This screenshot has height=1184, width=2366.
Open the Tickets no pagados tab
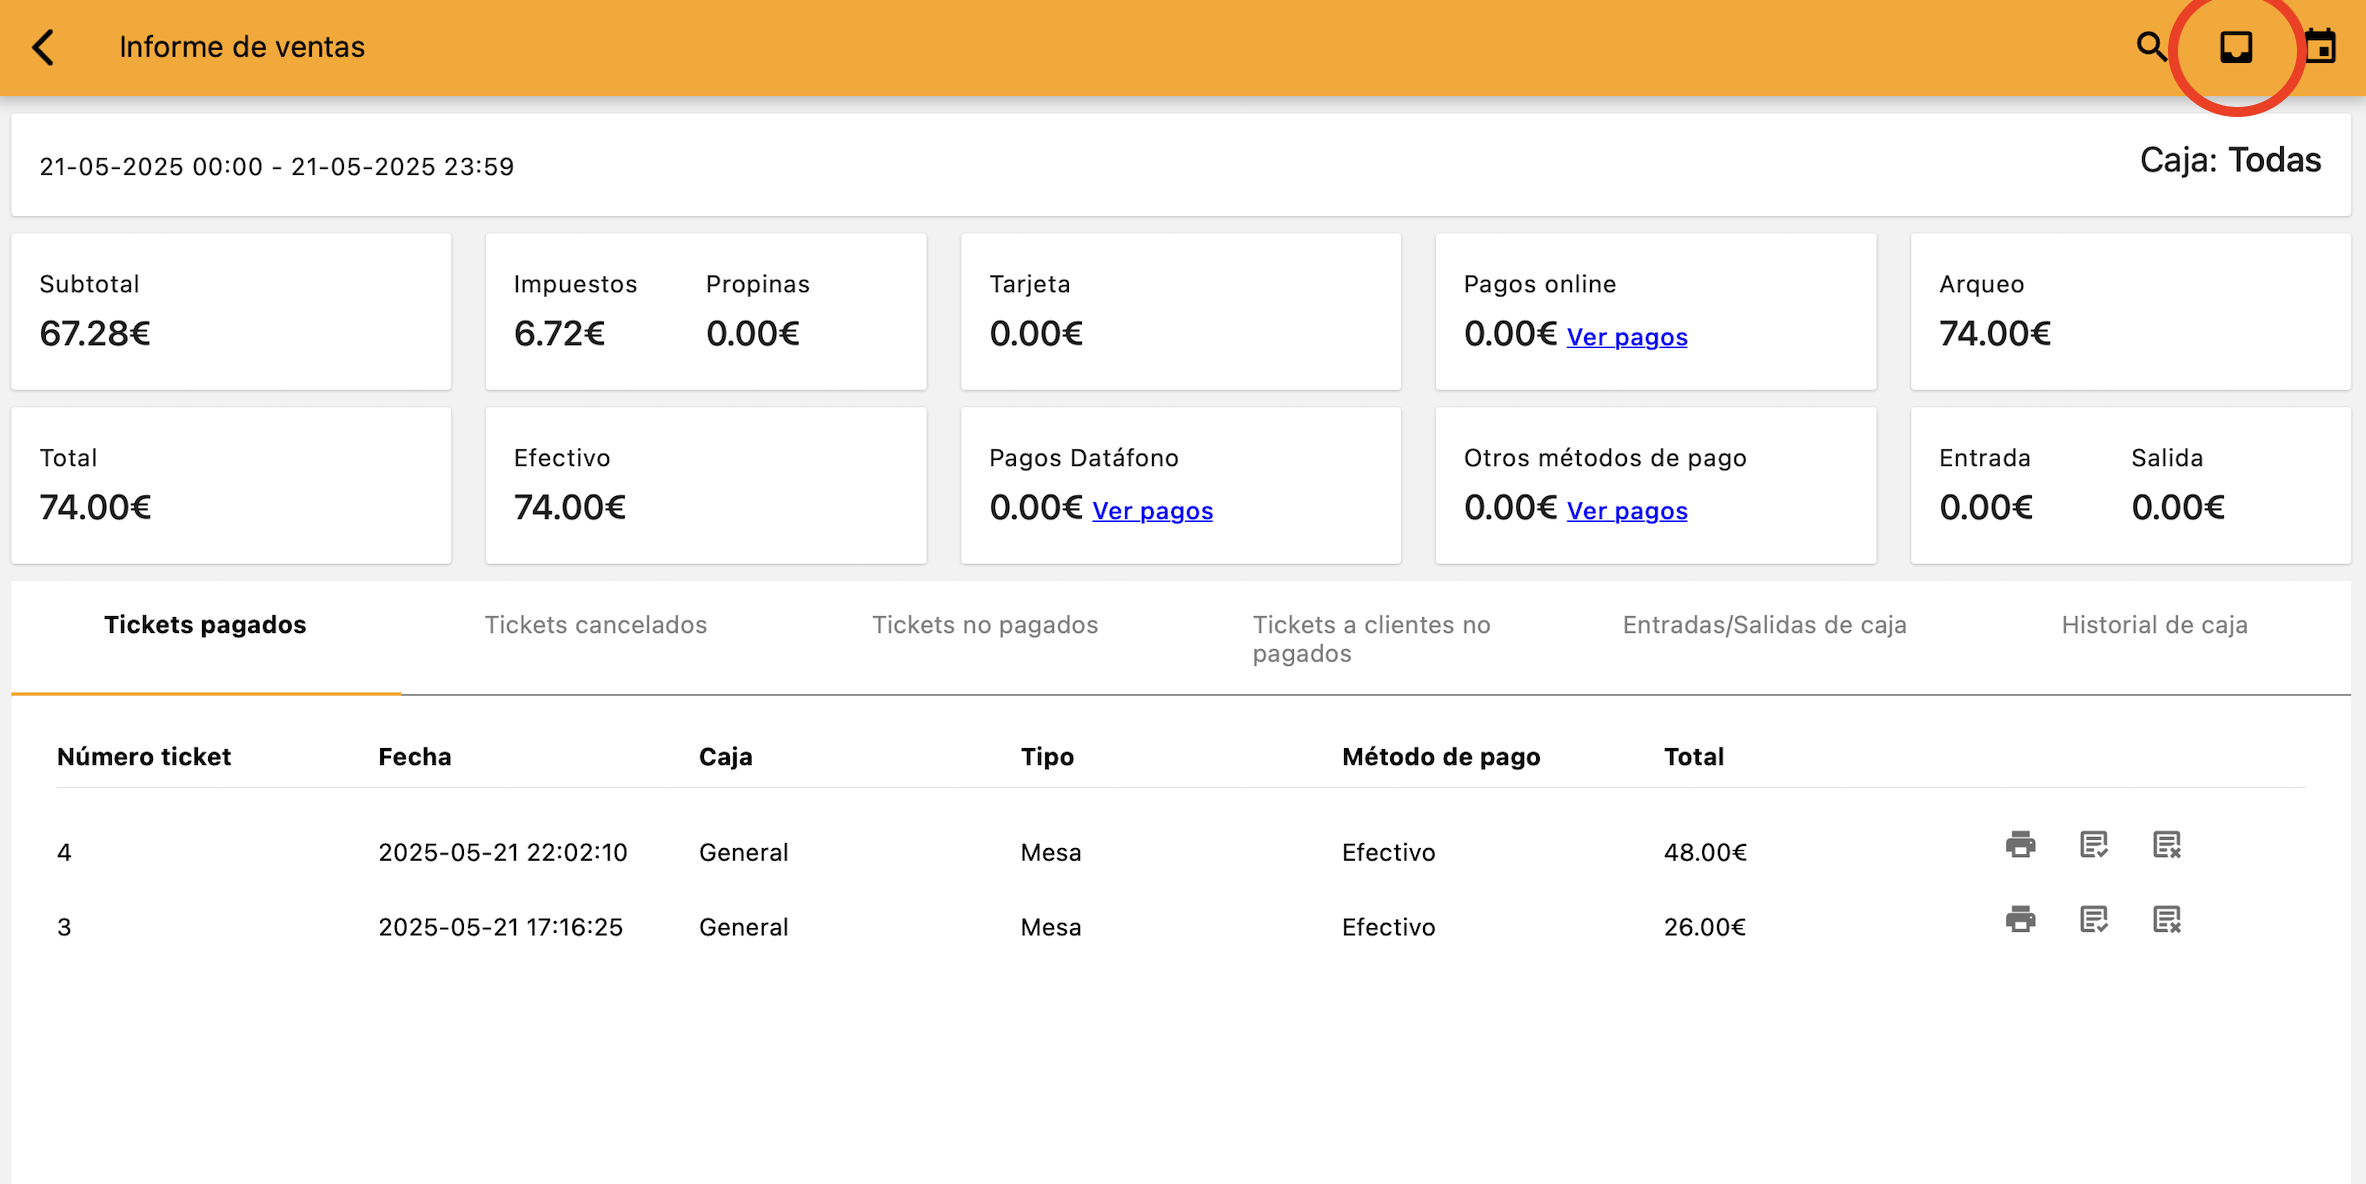tap(985, 625)
